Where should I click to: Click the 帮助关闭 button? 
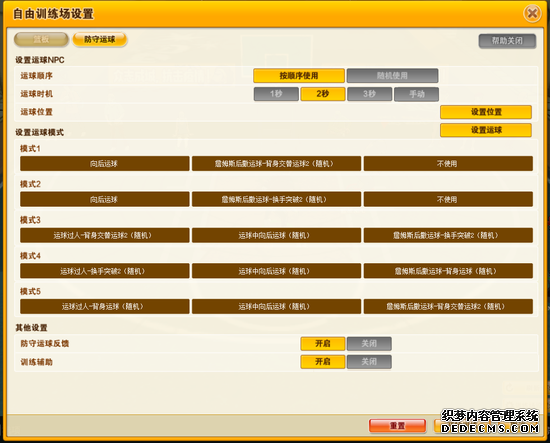click(x=507, y=41)
